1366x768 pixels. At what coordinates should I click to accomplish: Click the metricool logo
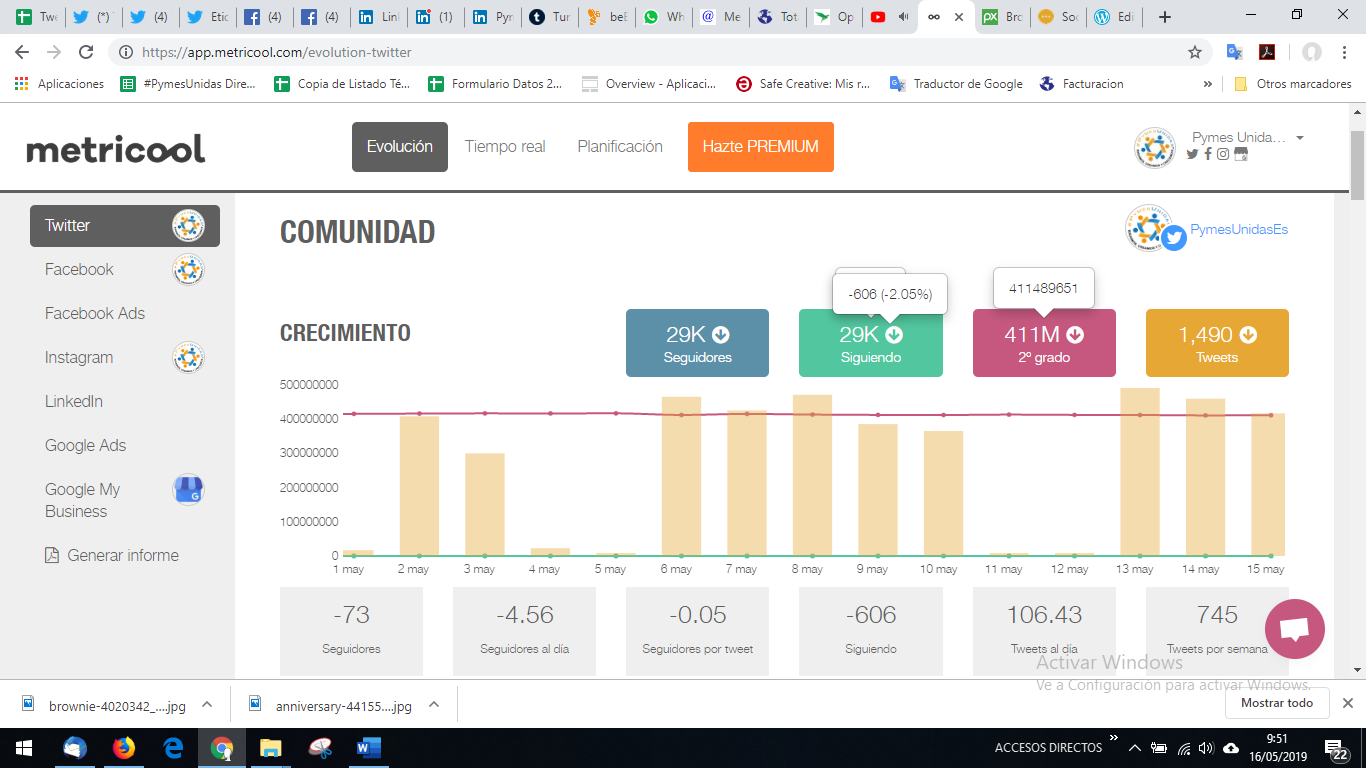(115, 149)
